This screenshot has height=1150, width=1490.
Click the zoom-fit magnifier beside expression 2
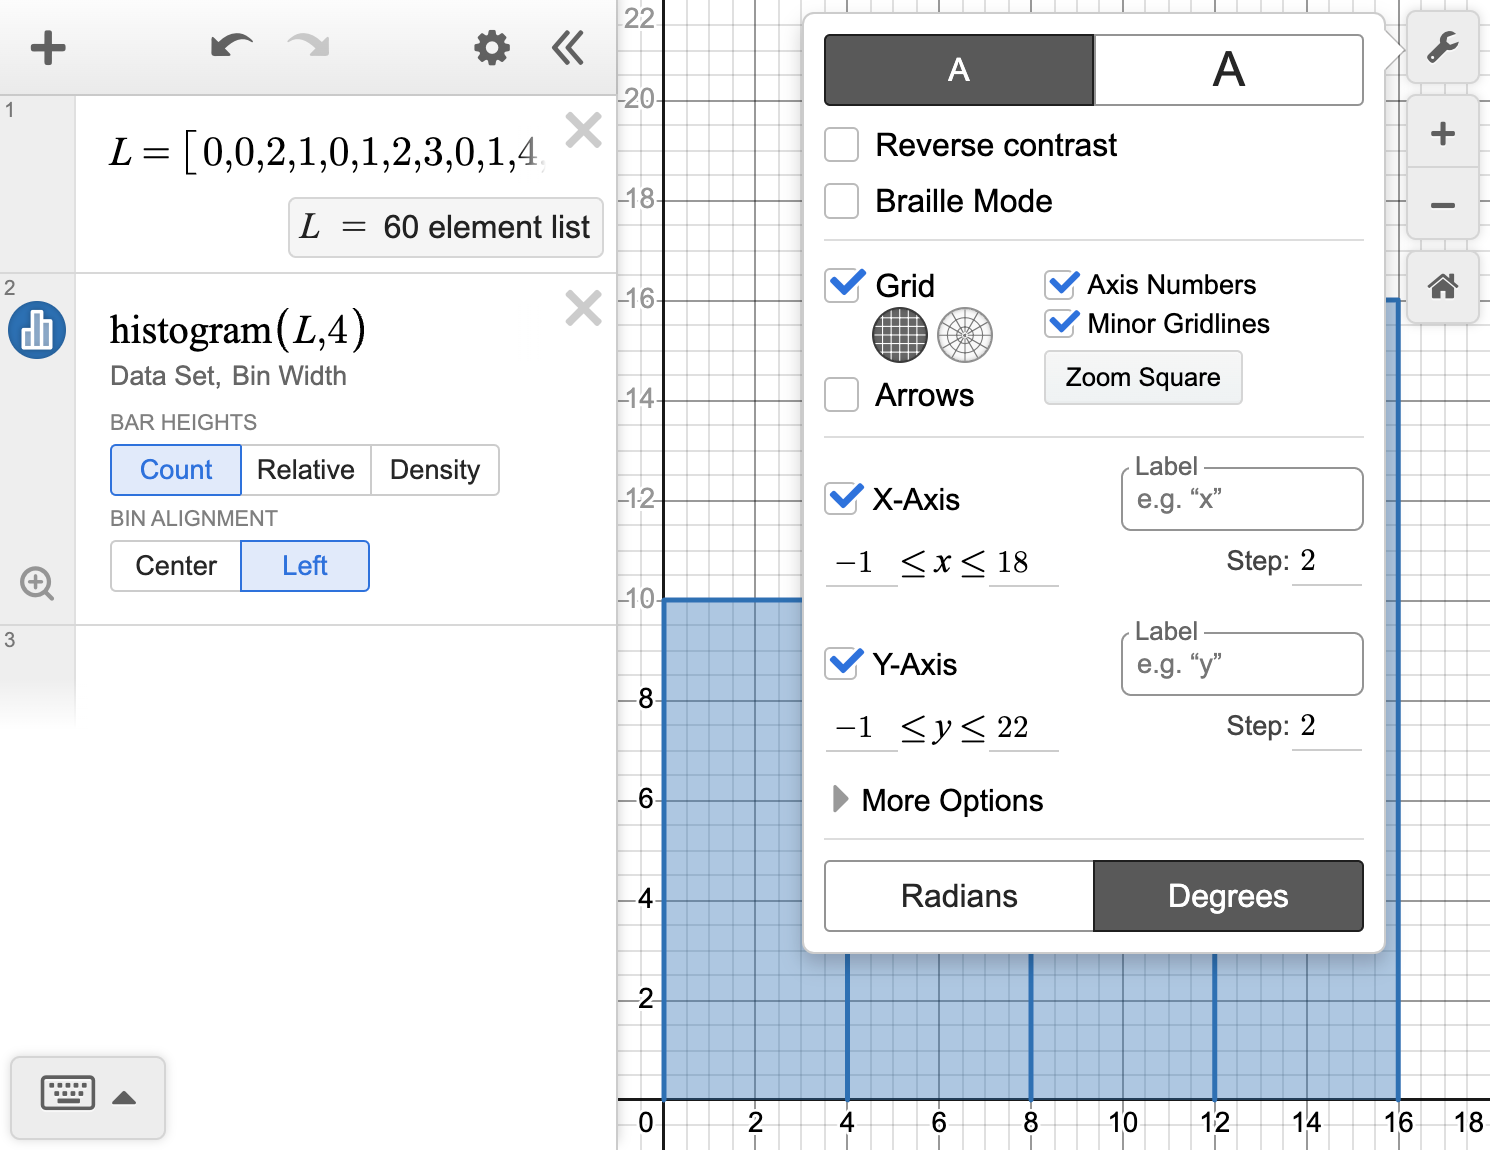pyautogui.click(x=37, y=583)
